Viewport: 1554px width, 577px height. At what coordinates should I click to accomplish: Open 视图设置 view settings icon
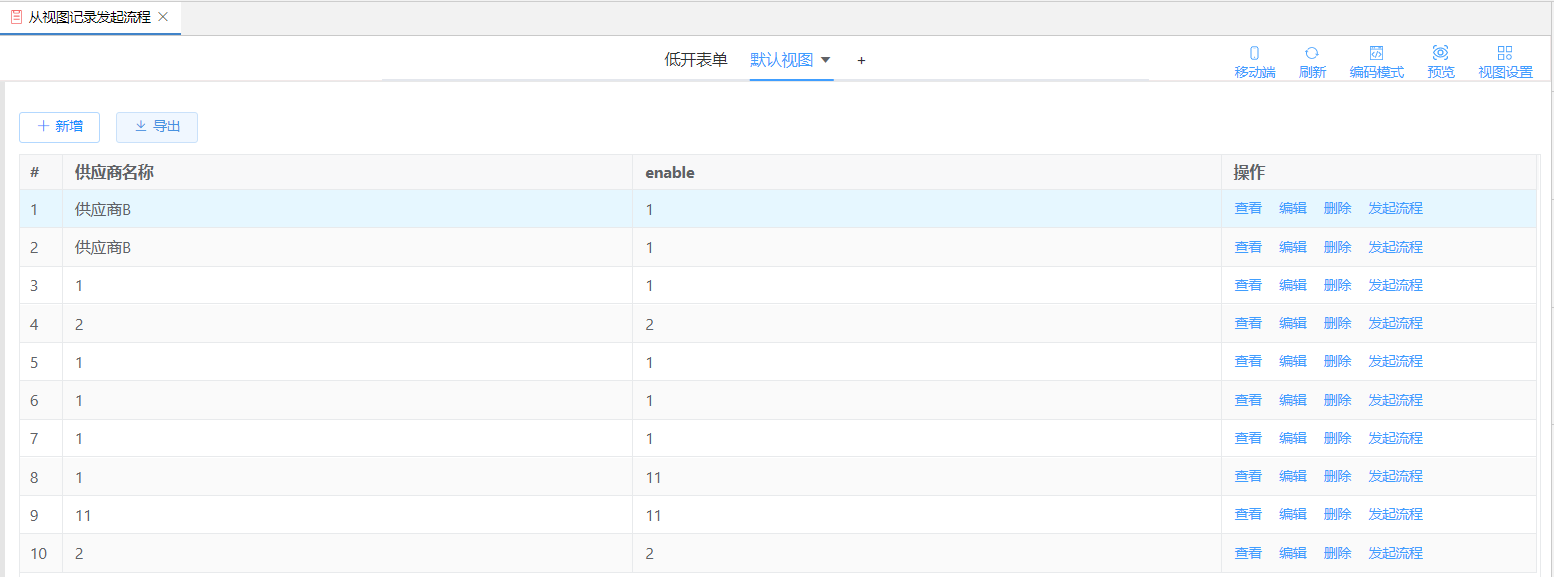coord(1505,53)
